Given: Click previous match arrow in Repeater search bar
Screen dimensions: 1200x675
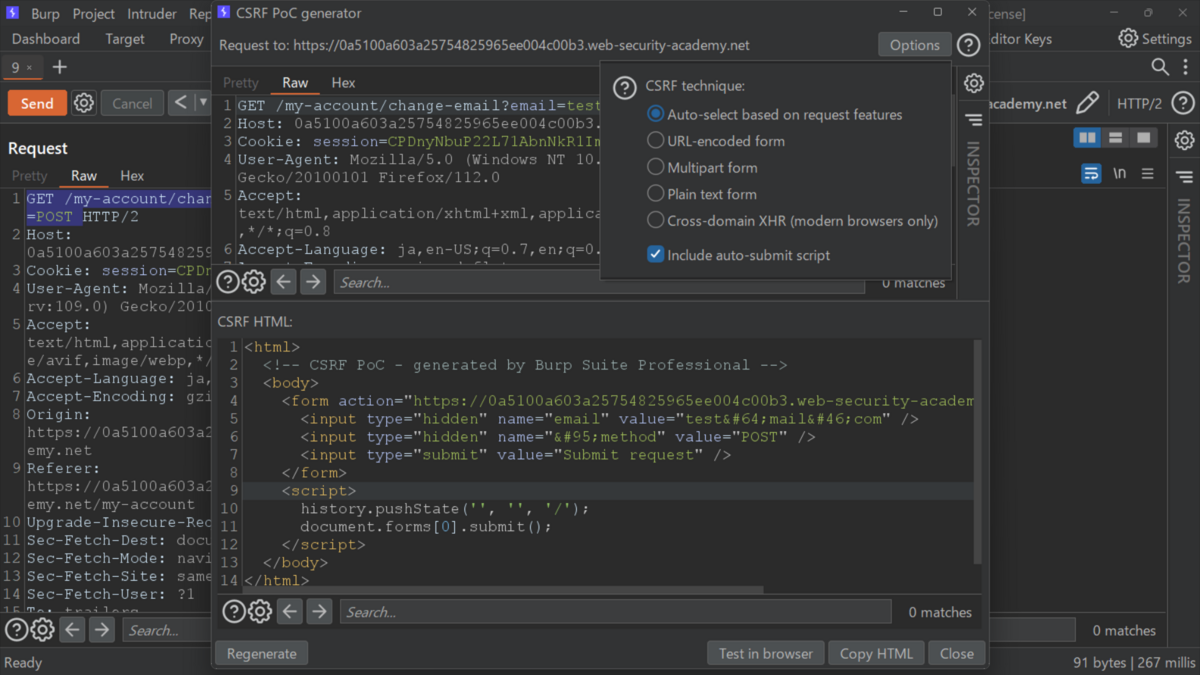Looking at the screenshot, I should (x=72, y=630).
